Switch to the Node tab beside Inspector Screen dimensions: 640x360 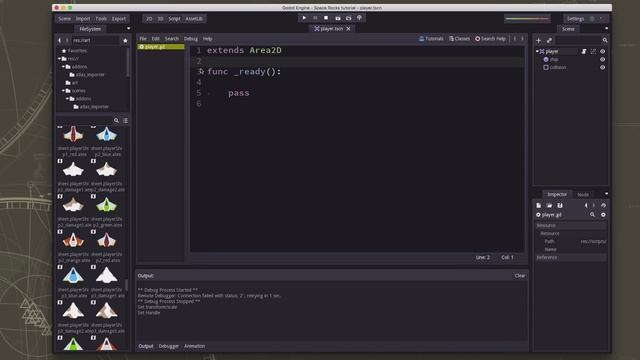point(583,195)
